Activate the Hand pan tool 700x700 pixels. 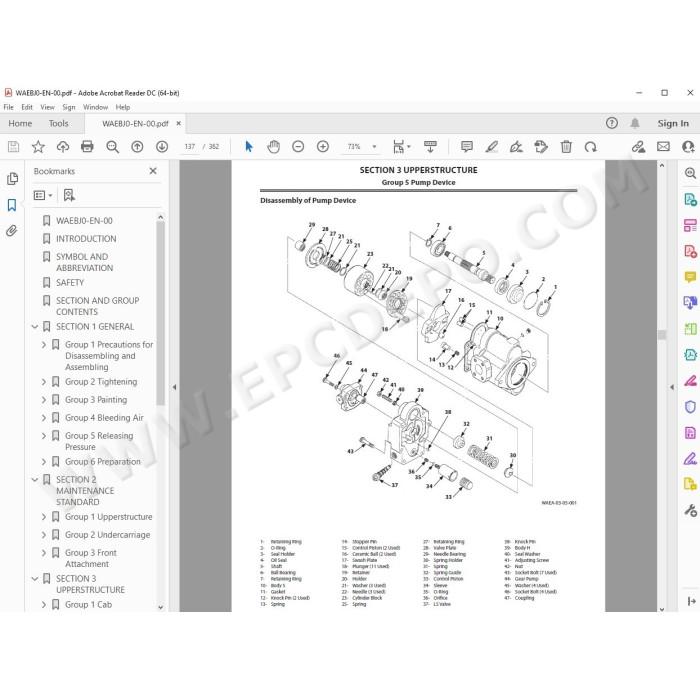pyautogui.click(x=273, y=146)
